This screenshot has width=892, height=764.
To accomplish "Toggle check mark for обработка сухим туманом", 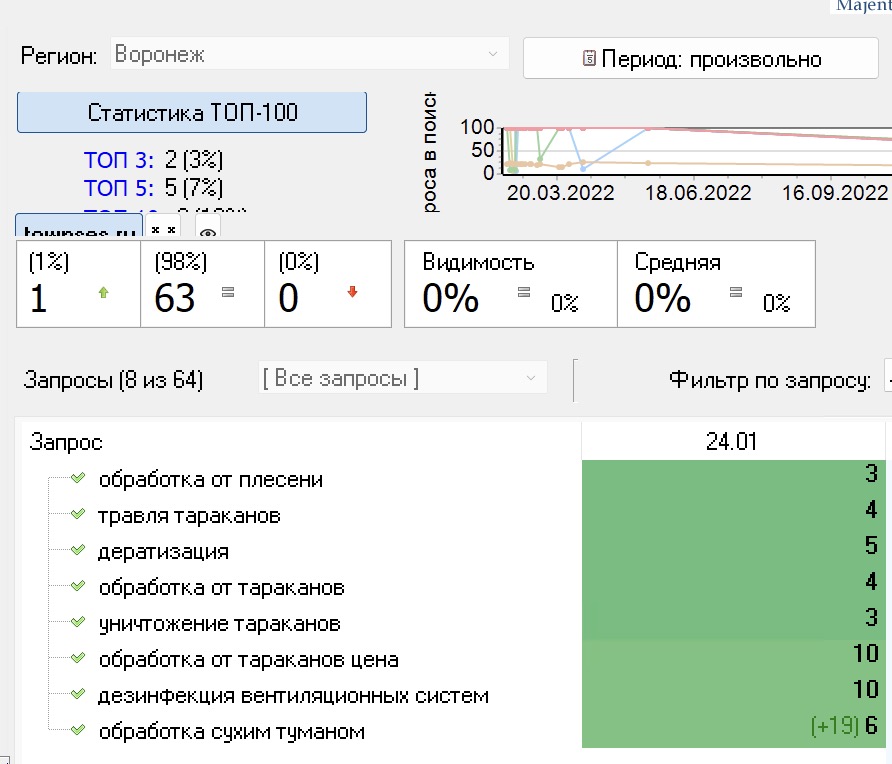I will [x=79, y=731].
